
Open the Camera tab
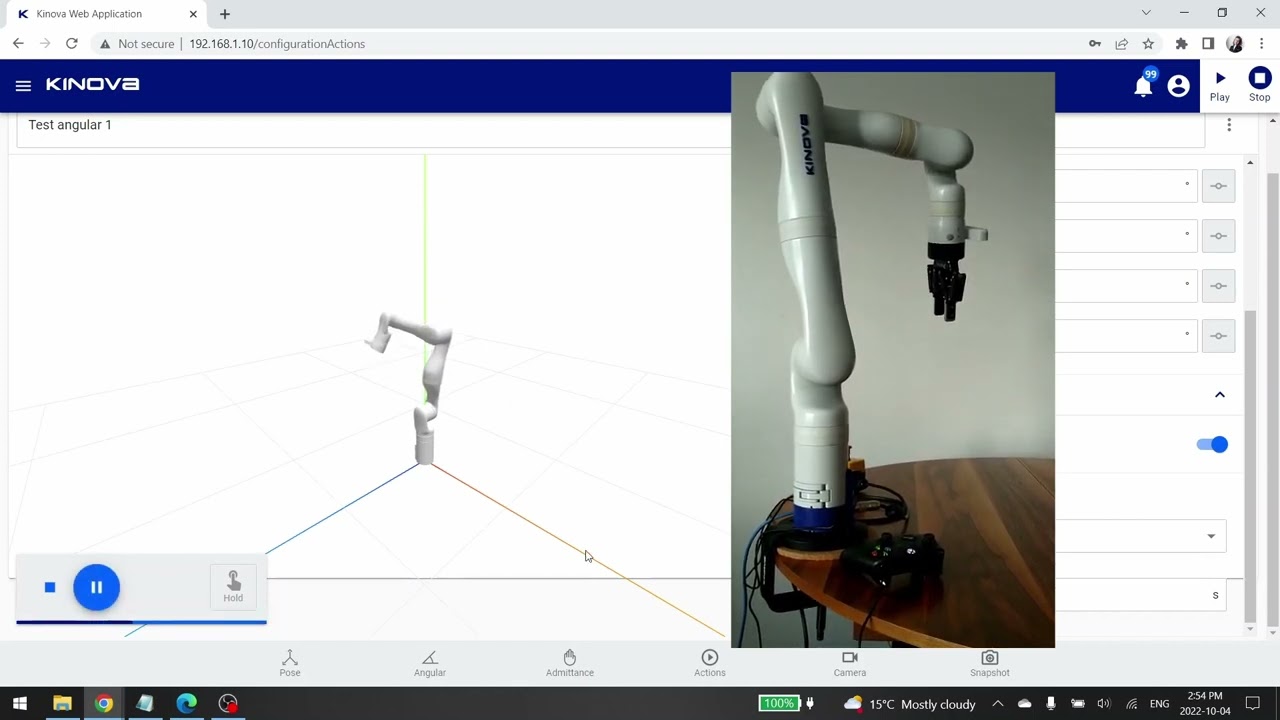pos(850,663)
